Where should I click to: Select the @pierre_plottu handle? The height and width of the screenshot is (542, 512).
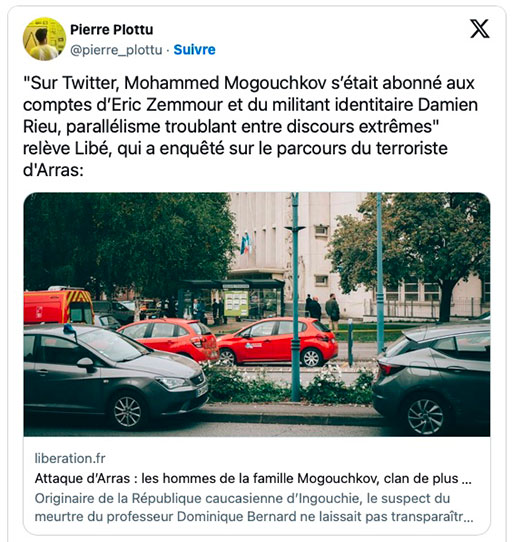pos(116,50)
